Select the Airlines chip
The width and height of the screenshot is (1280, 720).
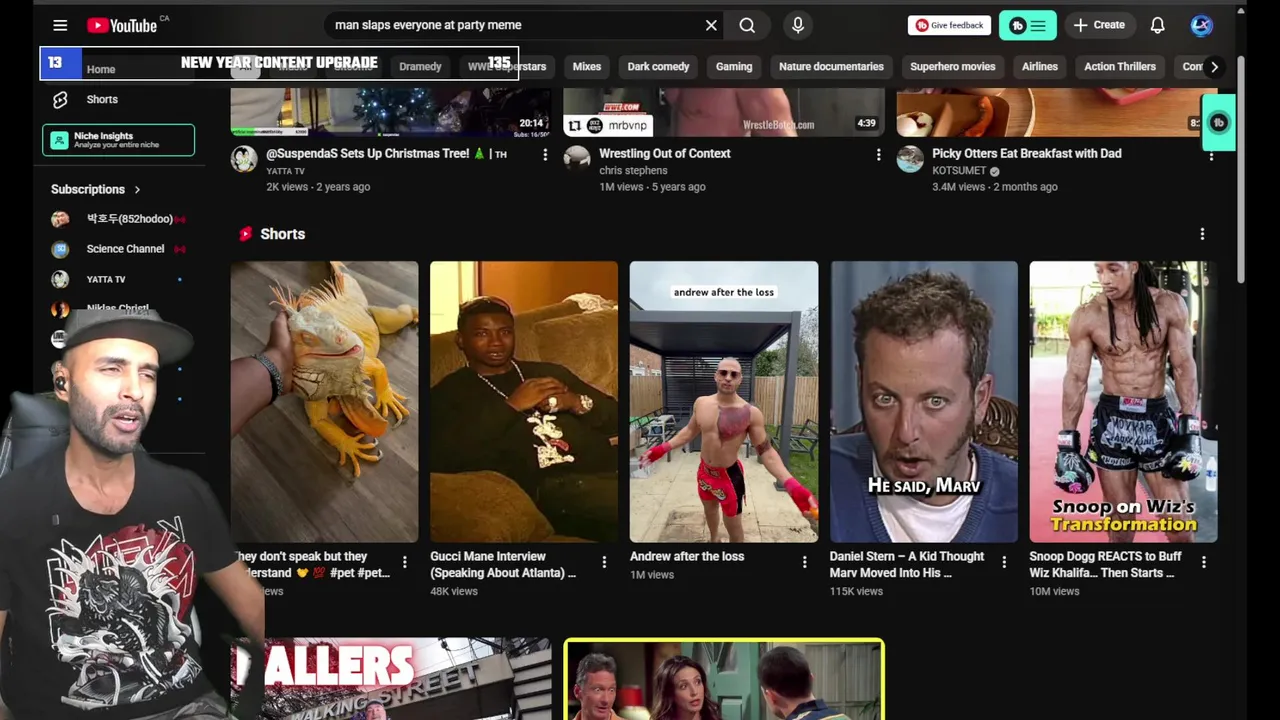[1040, 67]
